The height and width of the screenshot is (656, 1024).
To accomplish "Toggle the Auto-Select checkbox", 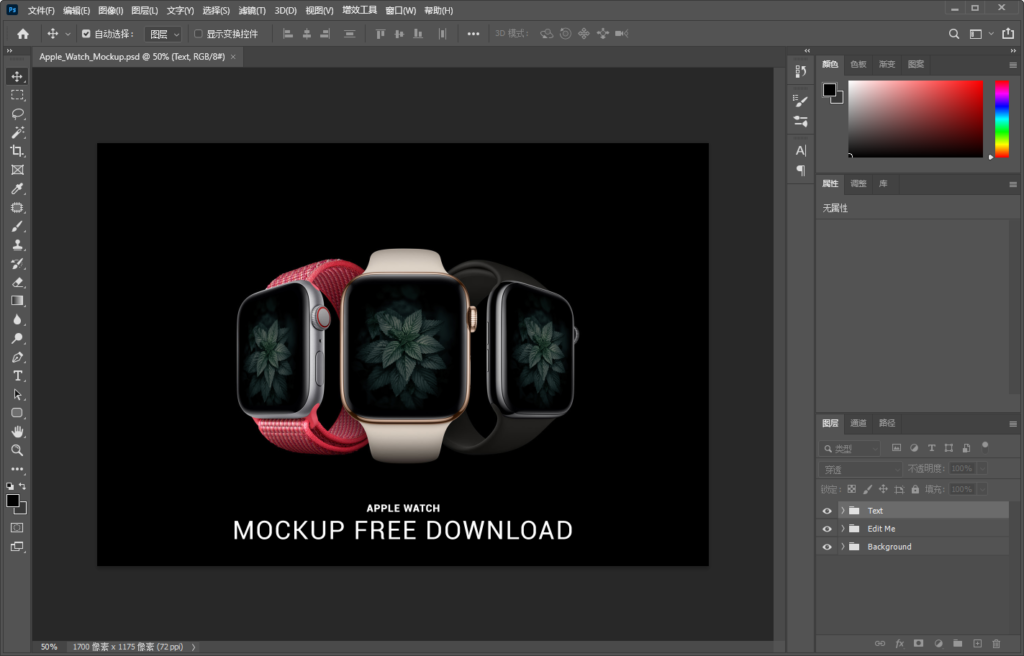I will tap(86, 34).
